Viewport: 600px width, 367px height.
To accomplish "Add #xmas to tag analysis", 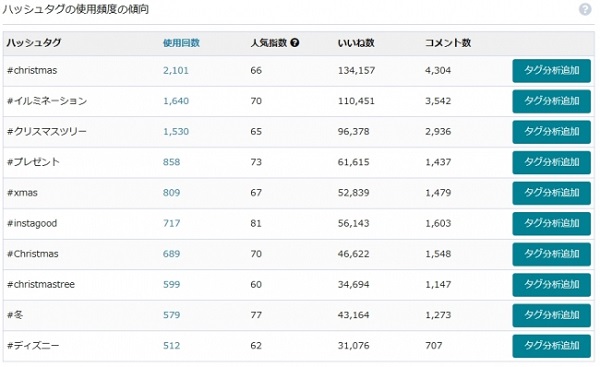I will (x=551, y=193).
